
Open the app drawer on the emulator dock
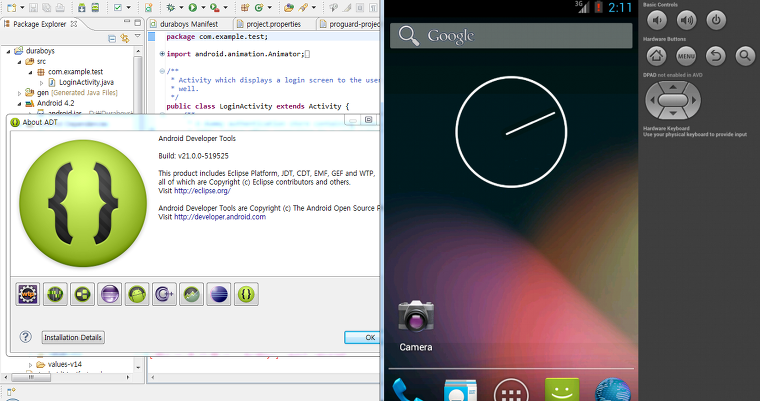coord(511,390)
